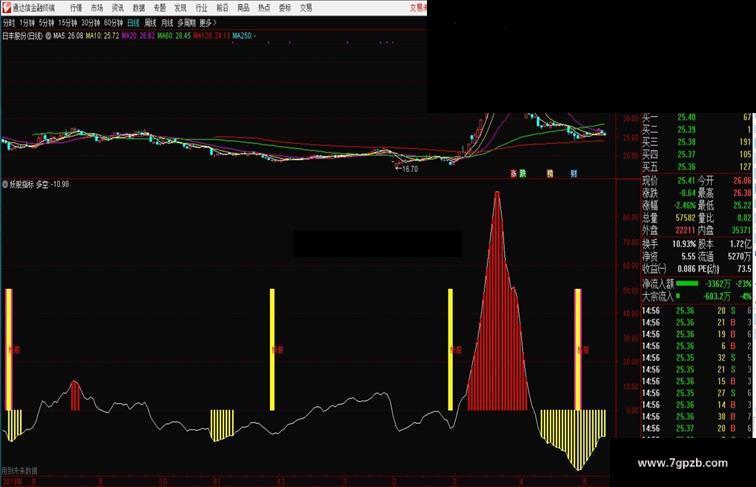
Task: Open the 商品 menu
Action: [243, 8]
